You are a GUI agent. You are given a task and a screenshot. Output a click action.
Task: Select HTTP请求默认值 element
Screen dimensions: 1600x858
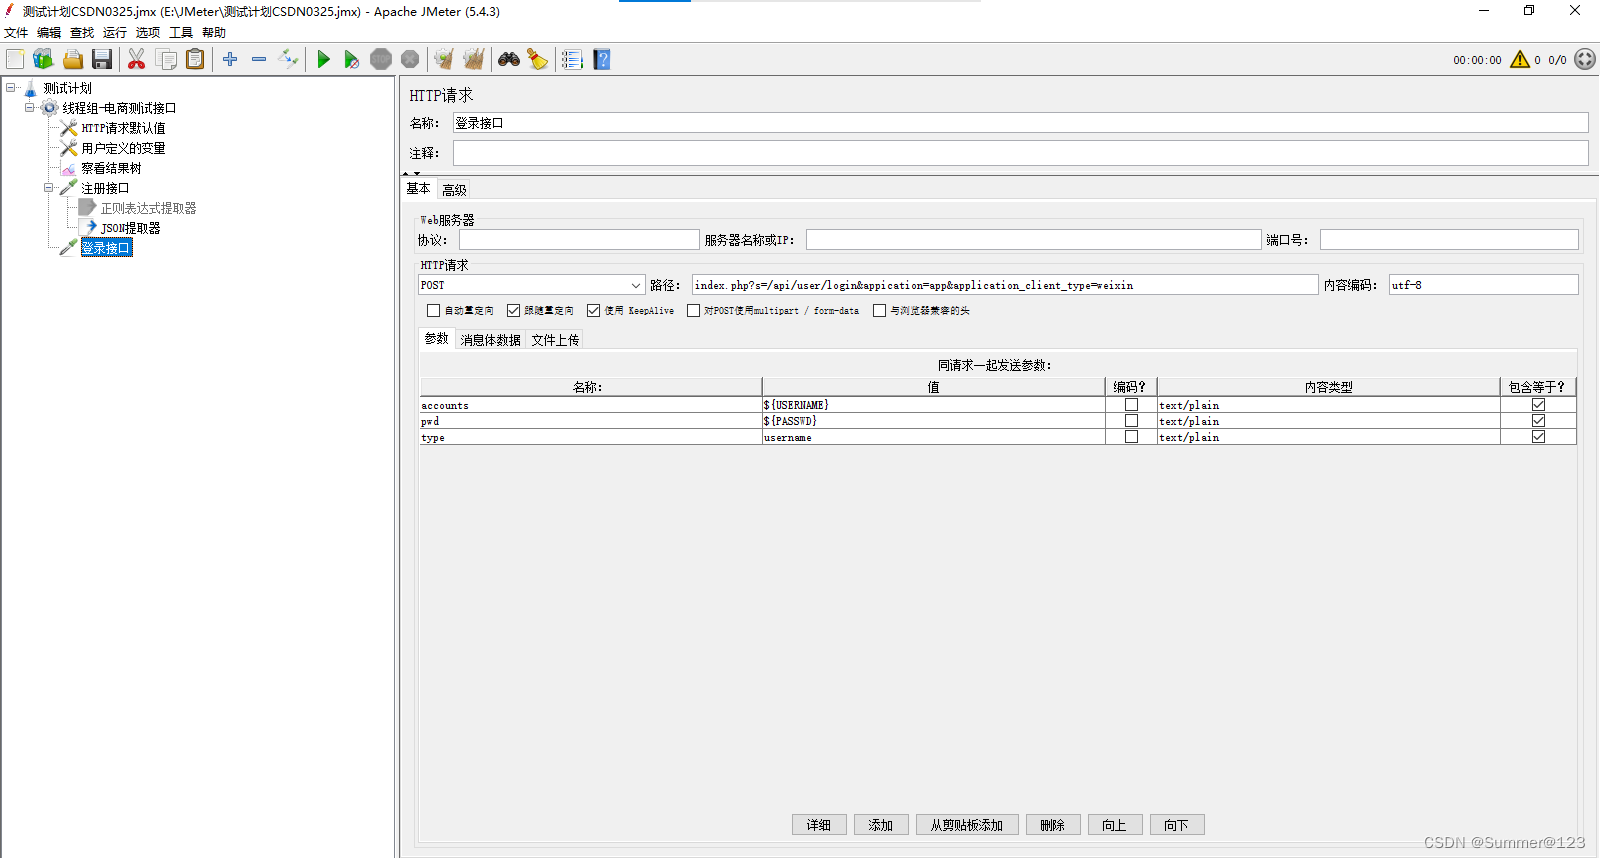pos(123,128)
